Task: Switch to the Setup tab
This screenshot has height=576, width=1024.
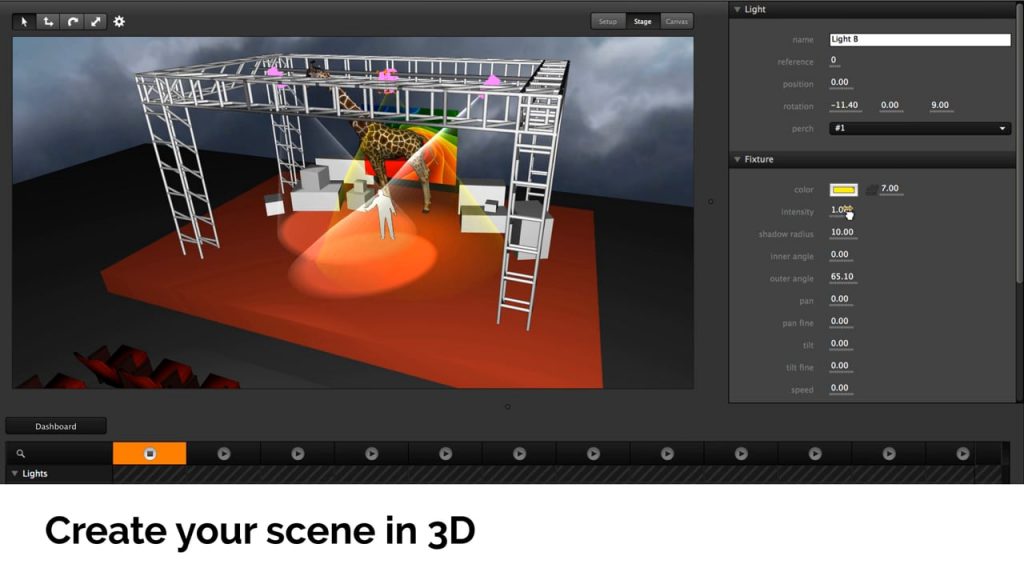Action: tap(608, 21)
